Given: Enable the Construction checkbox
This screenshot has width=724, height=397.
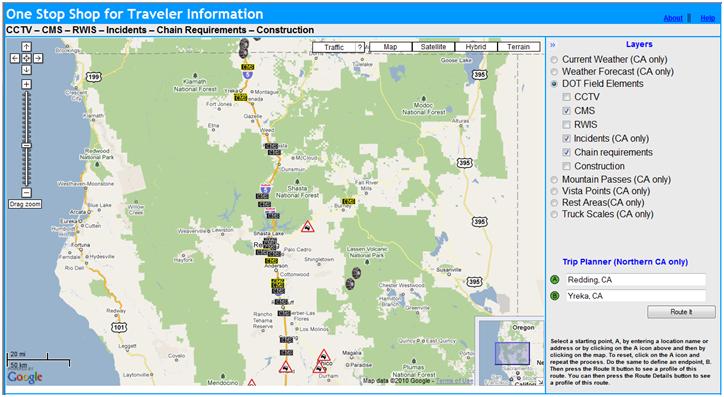Looking at the screenshot, I should [567, 166].
